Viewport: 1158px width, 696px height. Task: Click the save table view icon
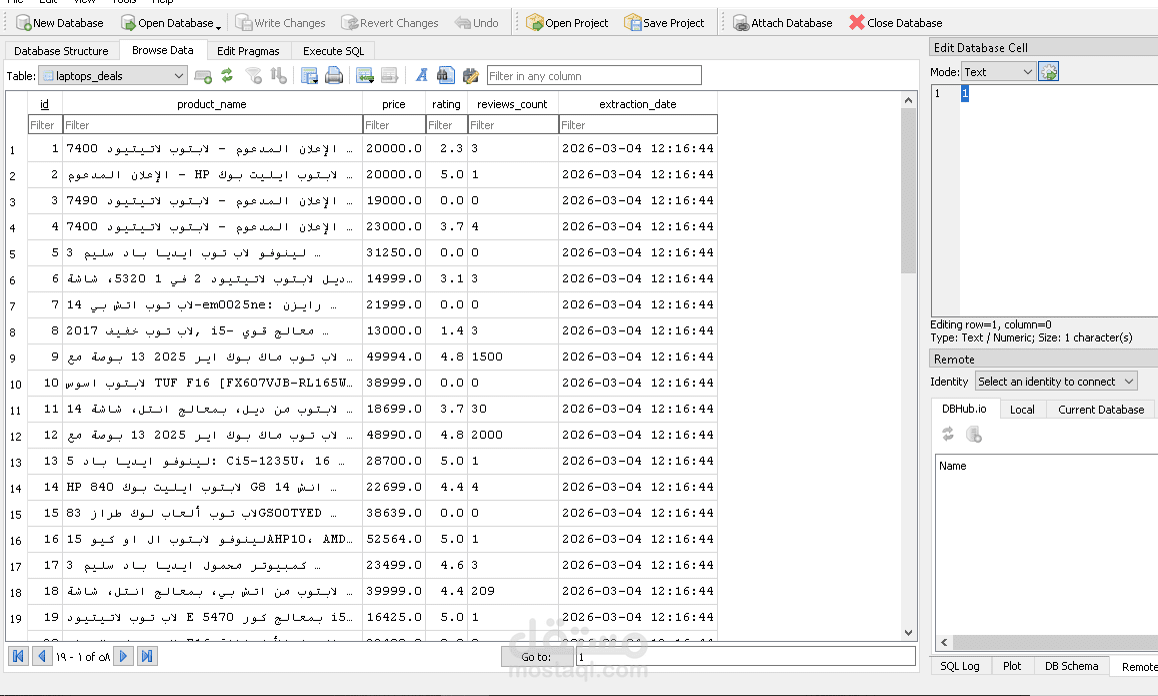pos(309,75)
